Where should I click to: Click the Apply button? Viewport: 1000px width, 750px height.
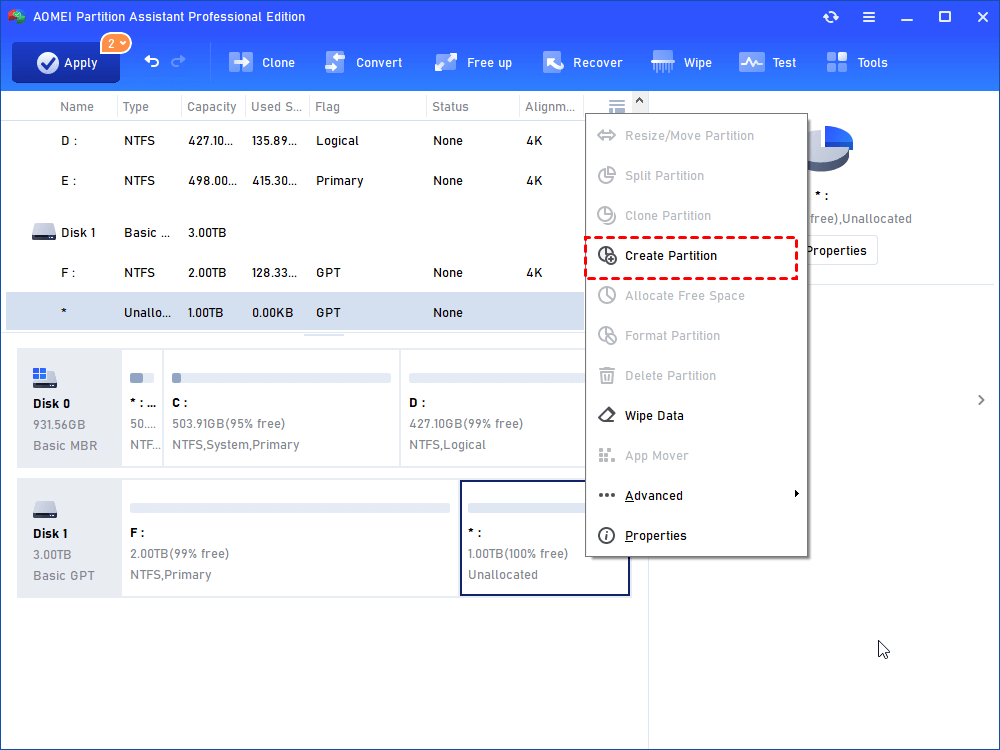[66, 62]
